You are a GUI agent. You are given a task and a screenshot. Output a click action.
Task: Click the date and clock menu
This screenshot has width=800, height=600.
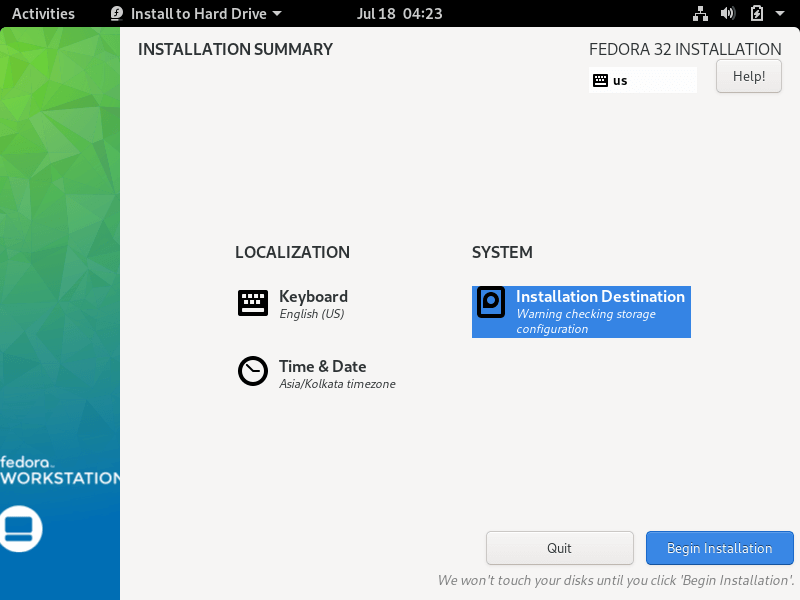pos(399,13)
